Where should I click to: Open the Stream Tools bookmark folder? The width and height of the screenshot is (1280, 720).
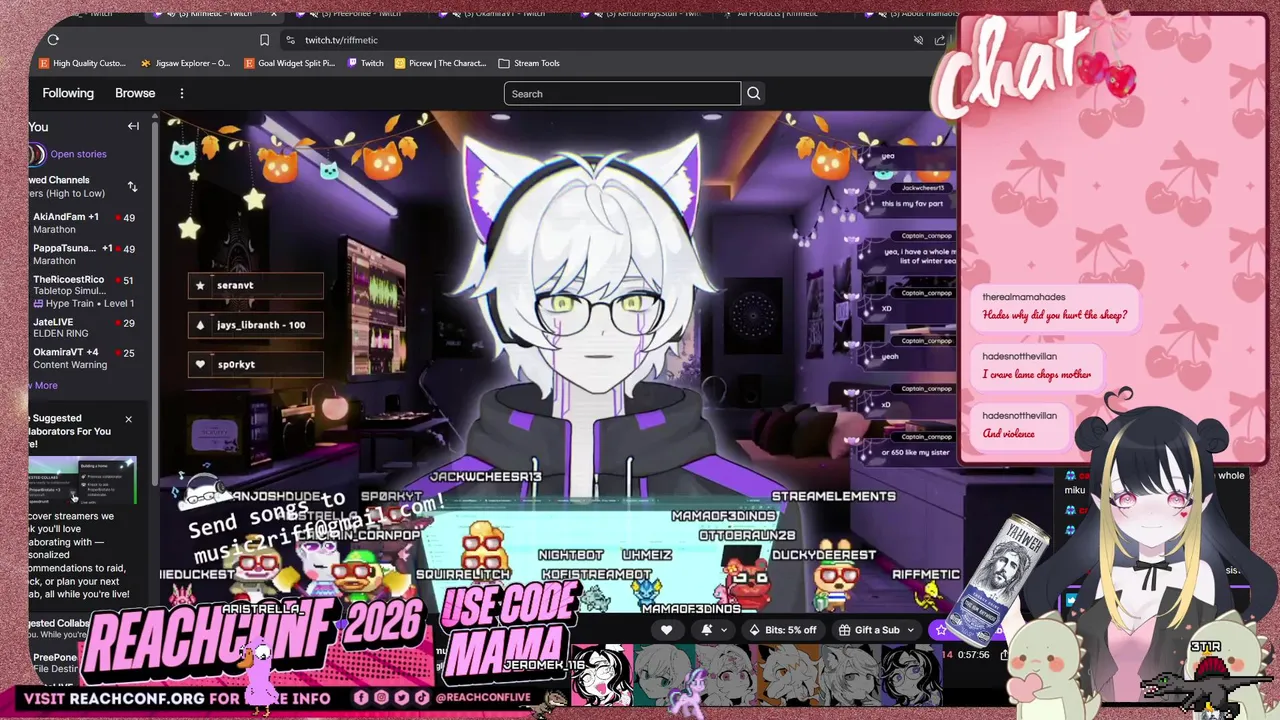529,63
